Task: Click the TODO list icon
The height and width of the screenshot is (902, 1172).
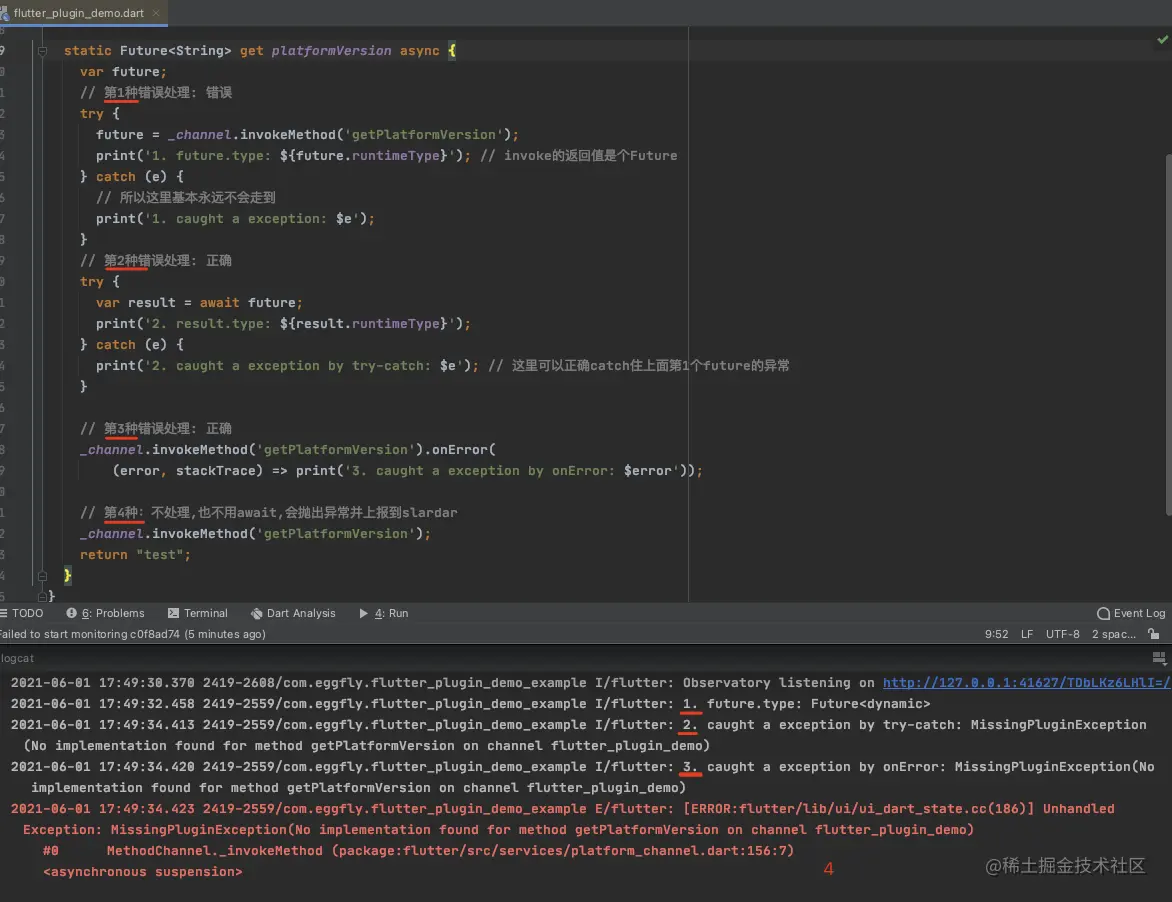Action: 4,613
